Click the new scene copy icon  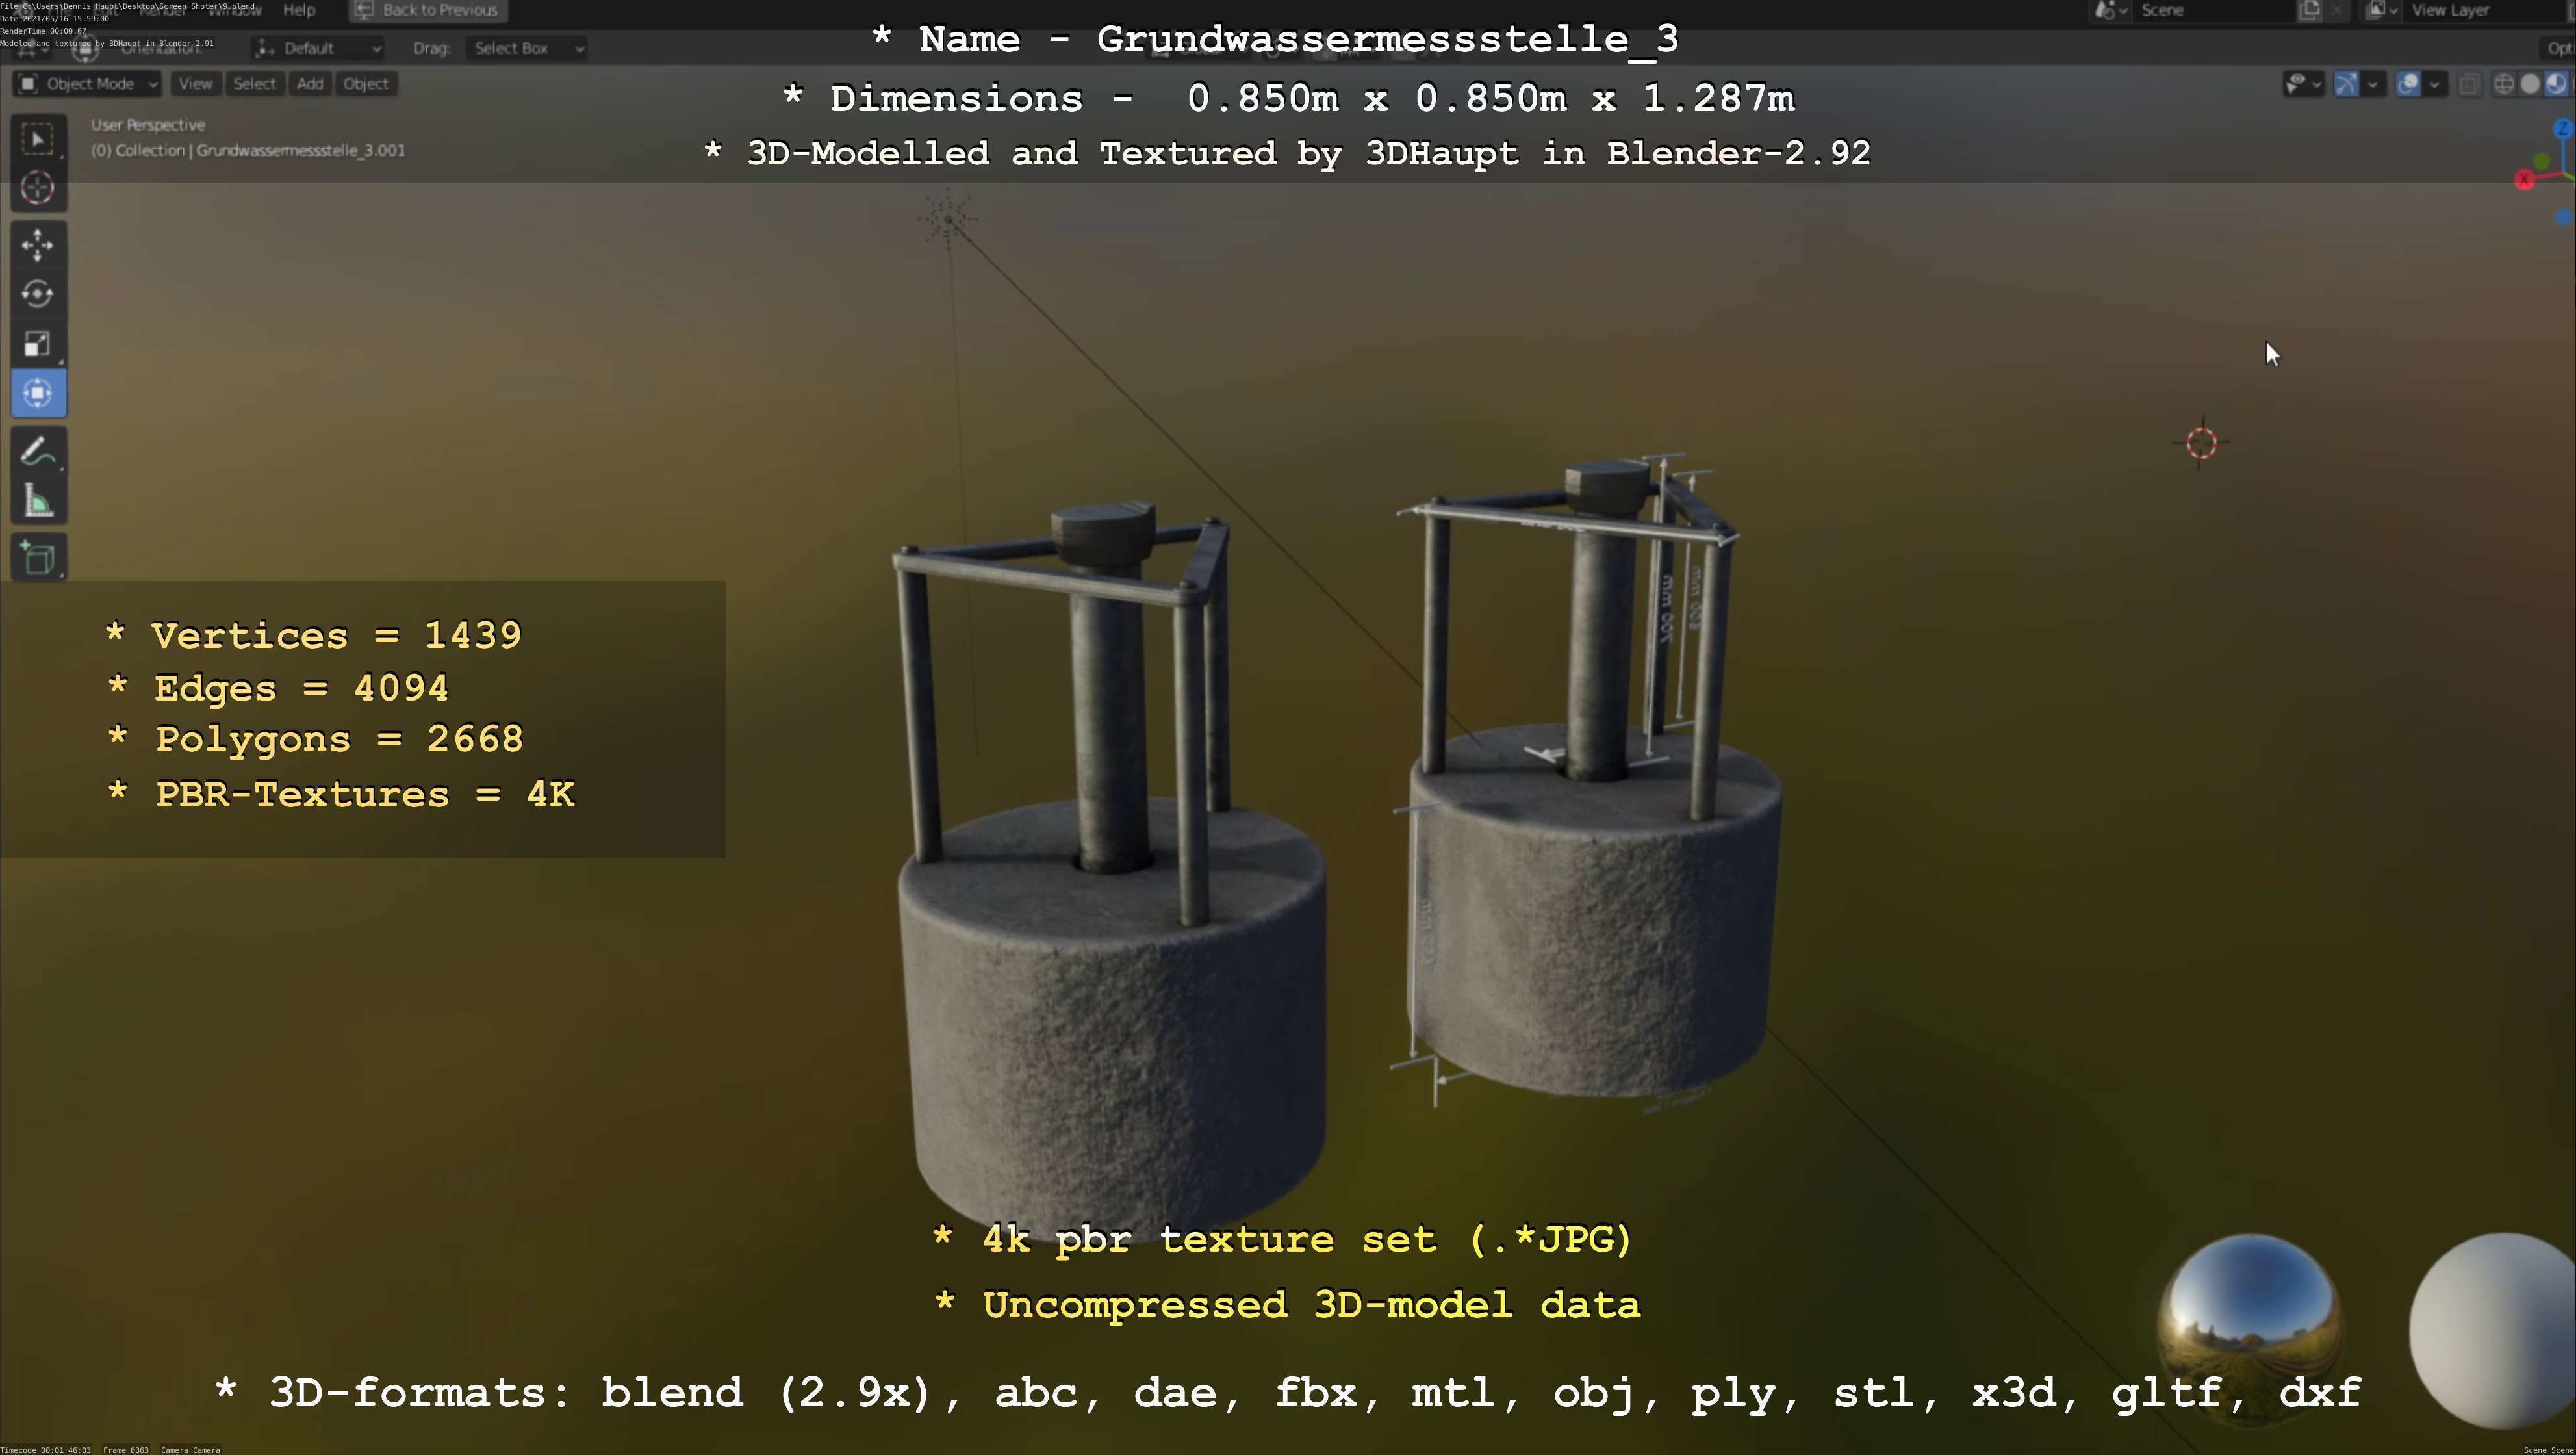coord(2309,10)
